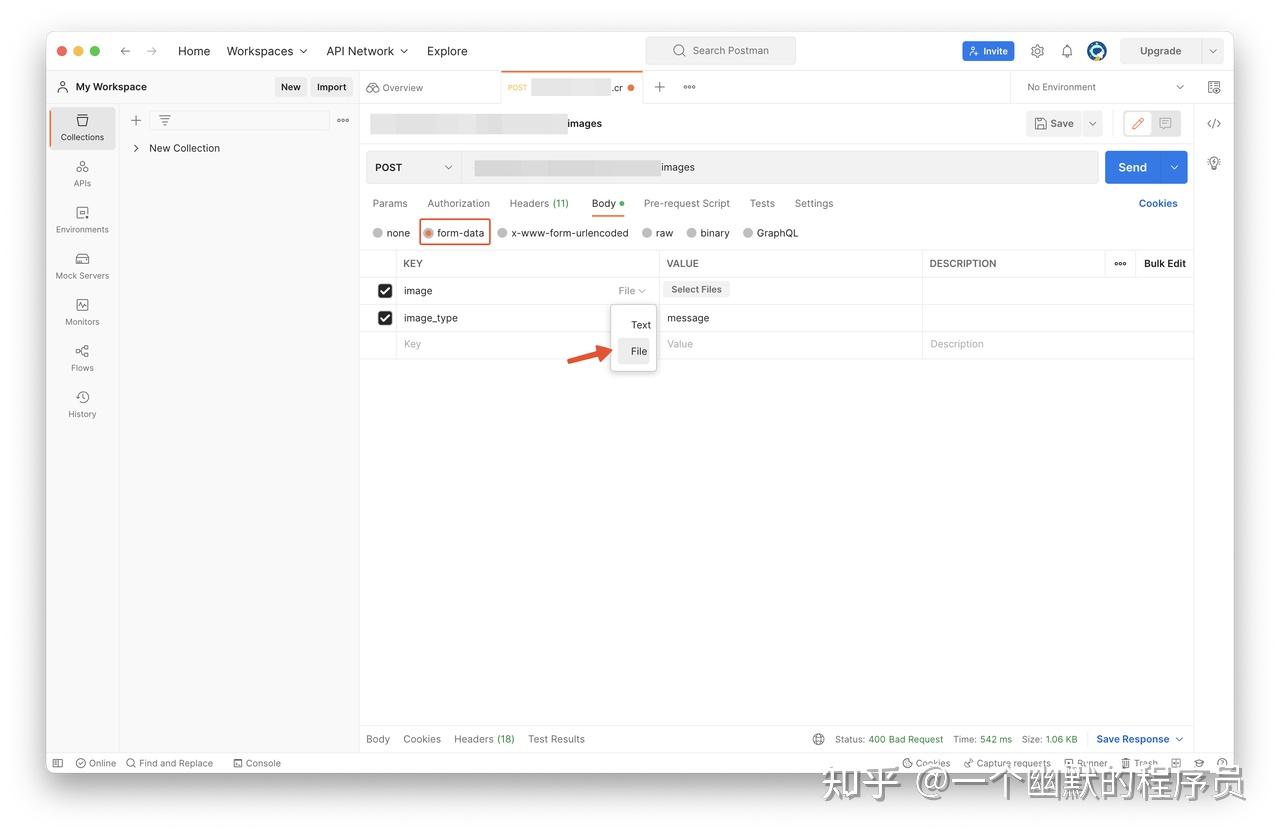Open the code snippet panel icon
Screen dimensions: 1280x834
pos(1214,124)
